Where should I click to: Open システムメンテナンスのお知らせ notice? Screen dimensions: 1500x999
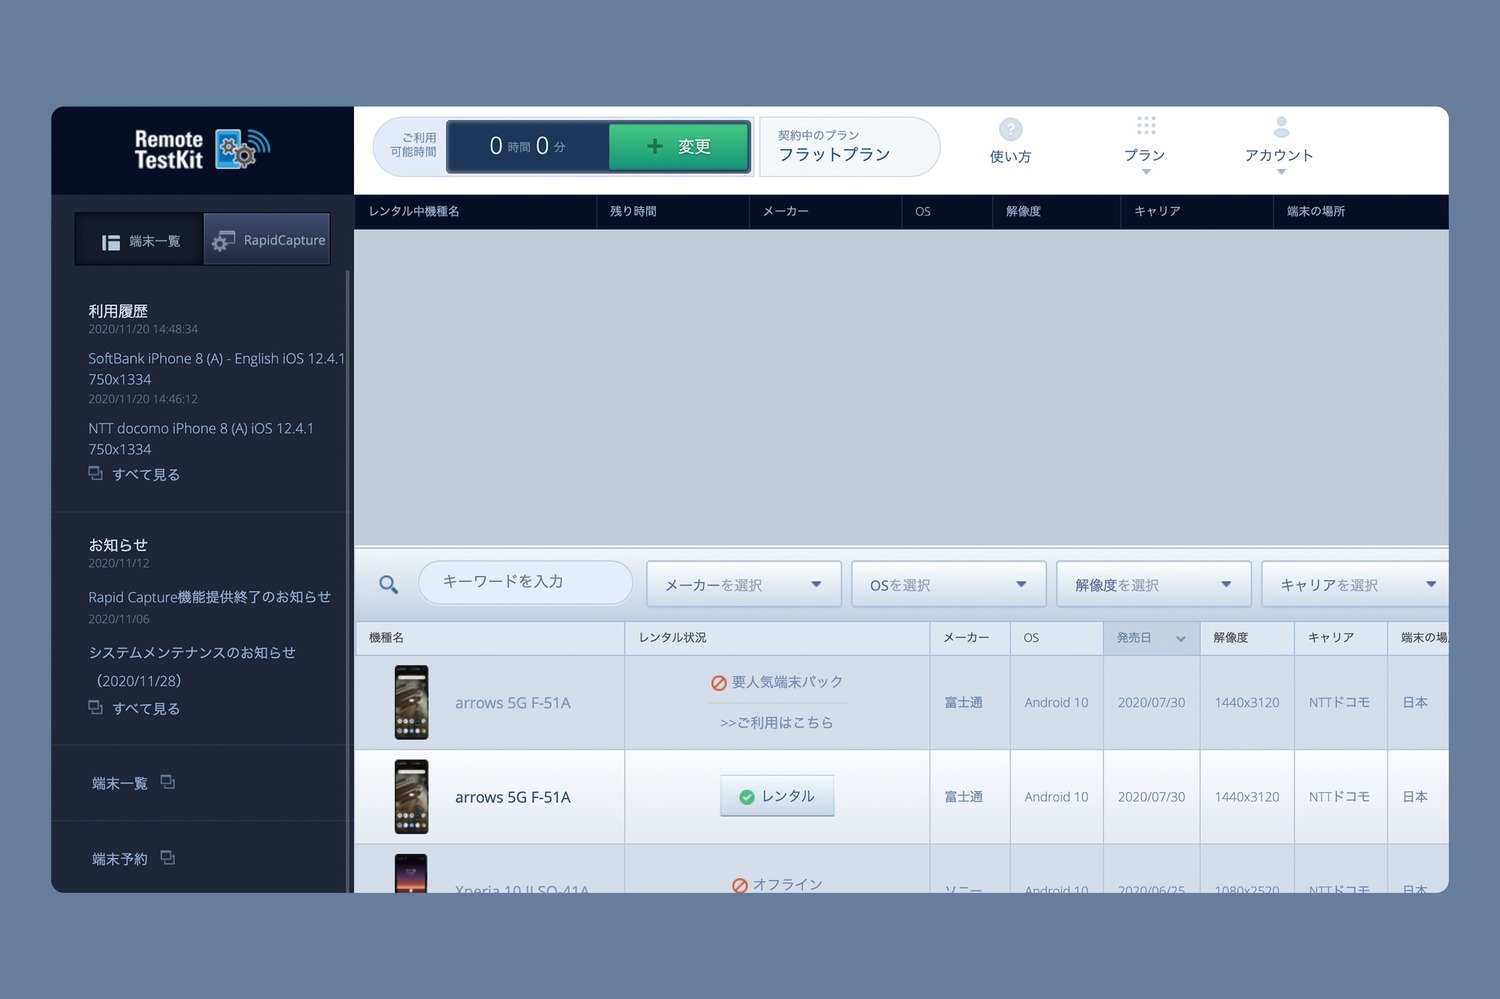(x=192, y=666)
